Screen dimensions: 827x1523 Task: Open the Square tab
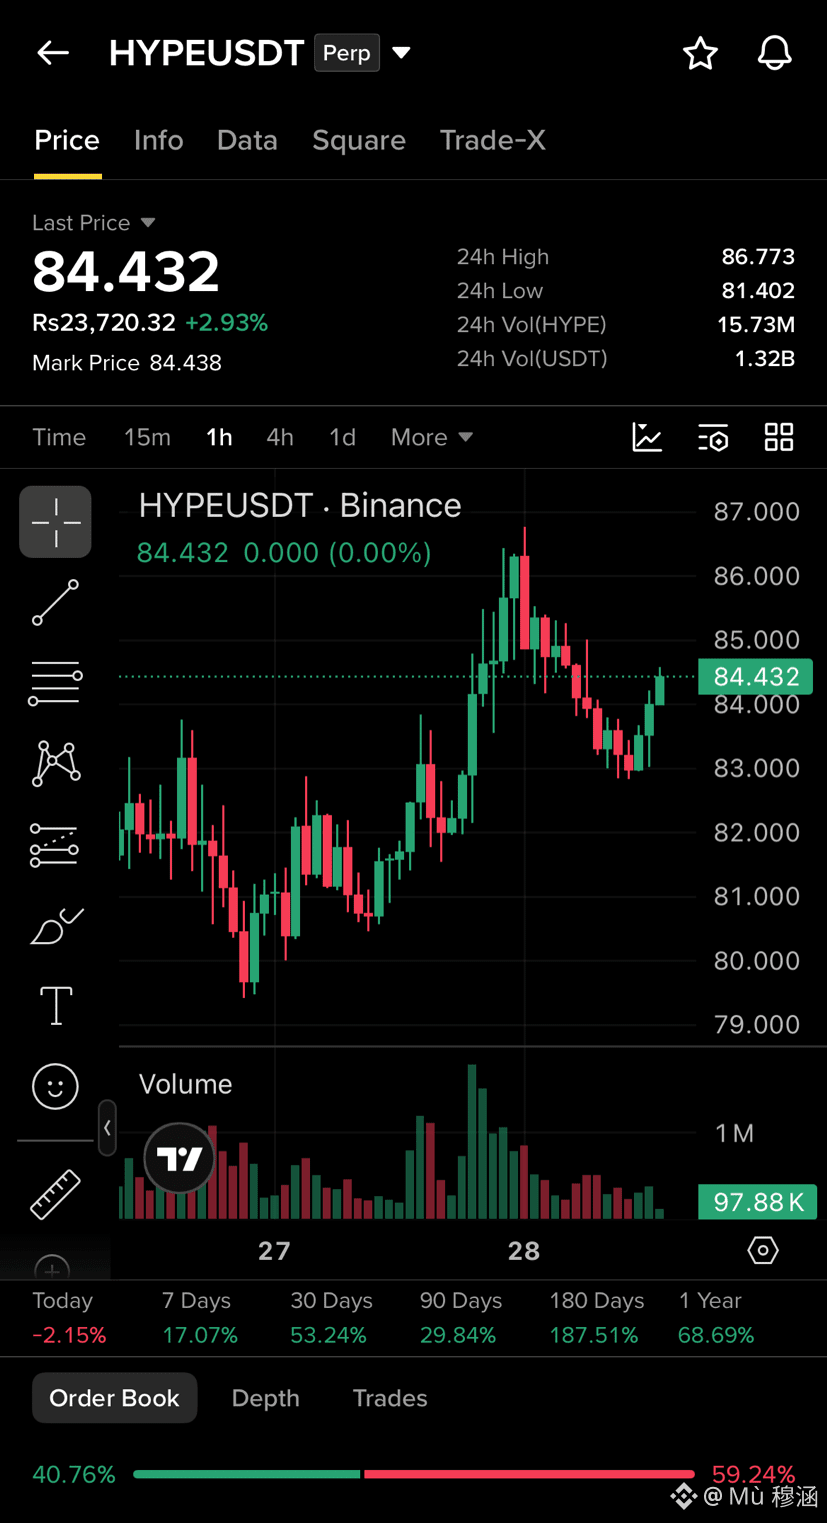click(359, 140)
